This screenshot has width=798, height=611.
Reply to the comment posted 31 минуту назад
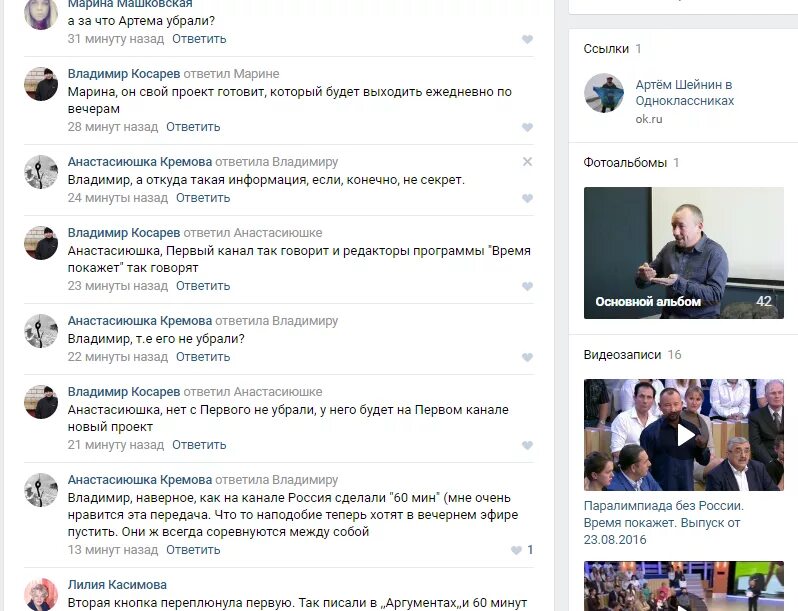pos(199,39)
